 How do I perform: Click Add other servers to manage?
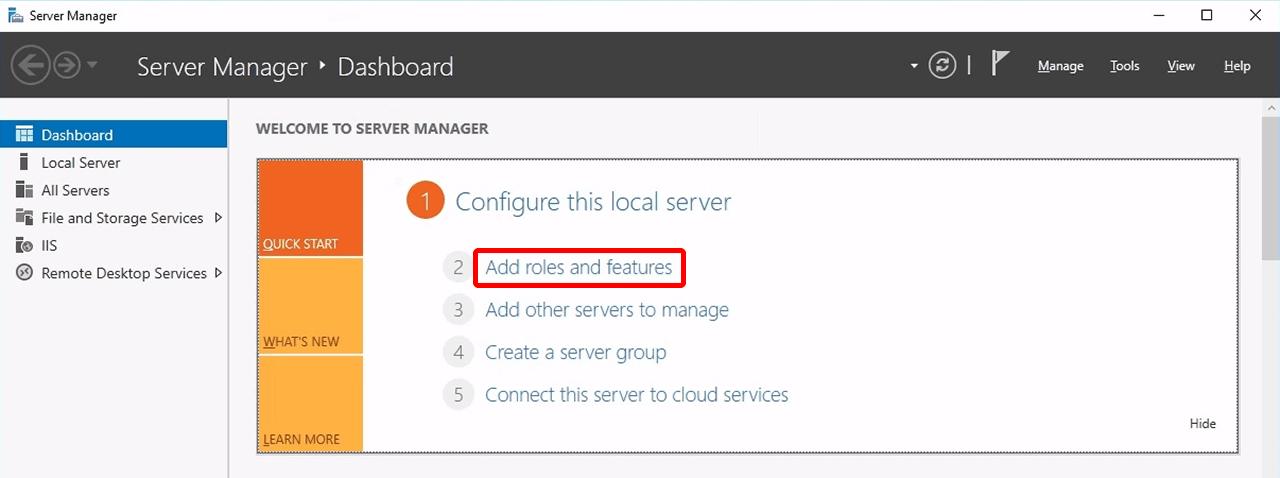click(606, 310)
